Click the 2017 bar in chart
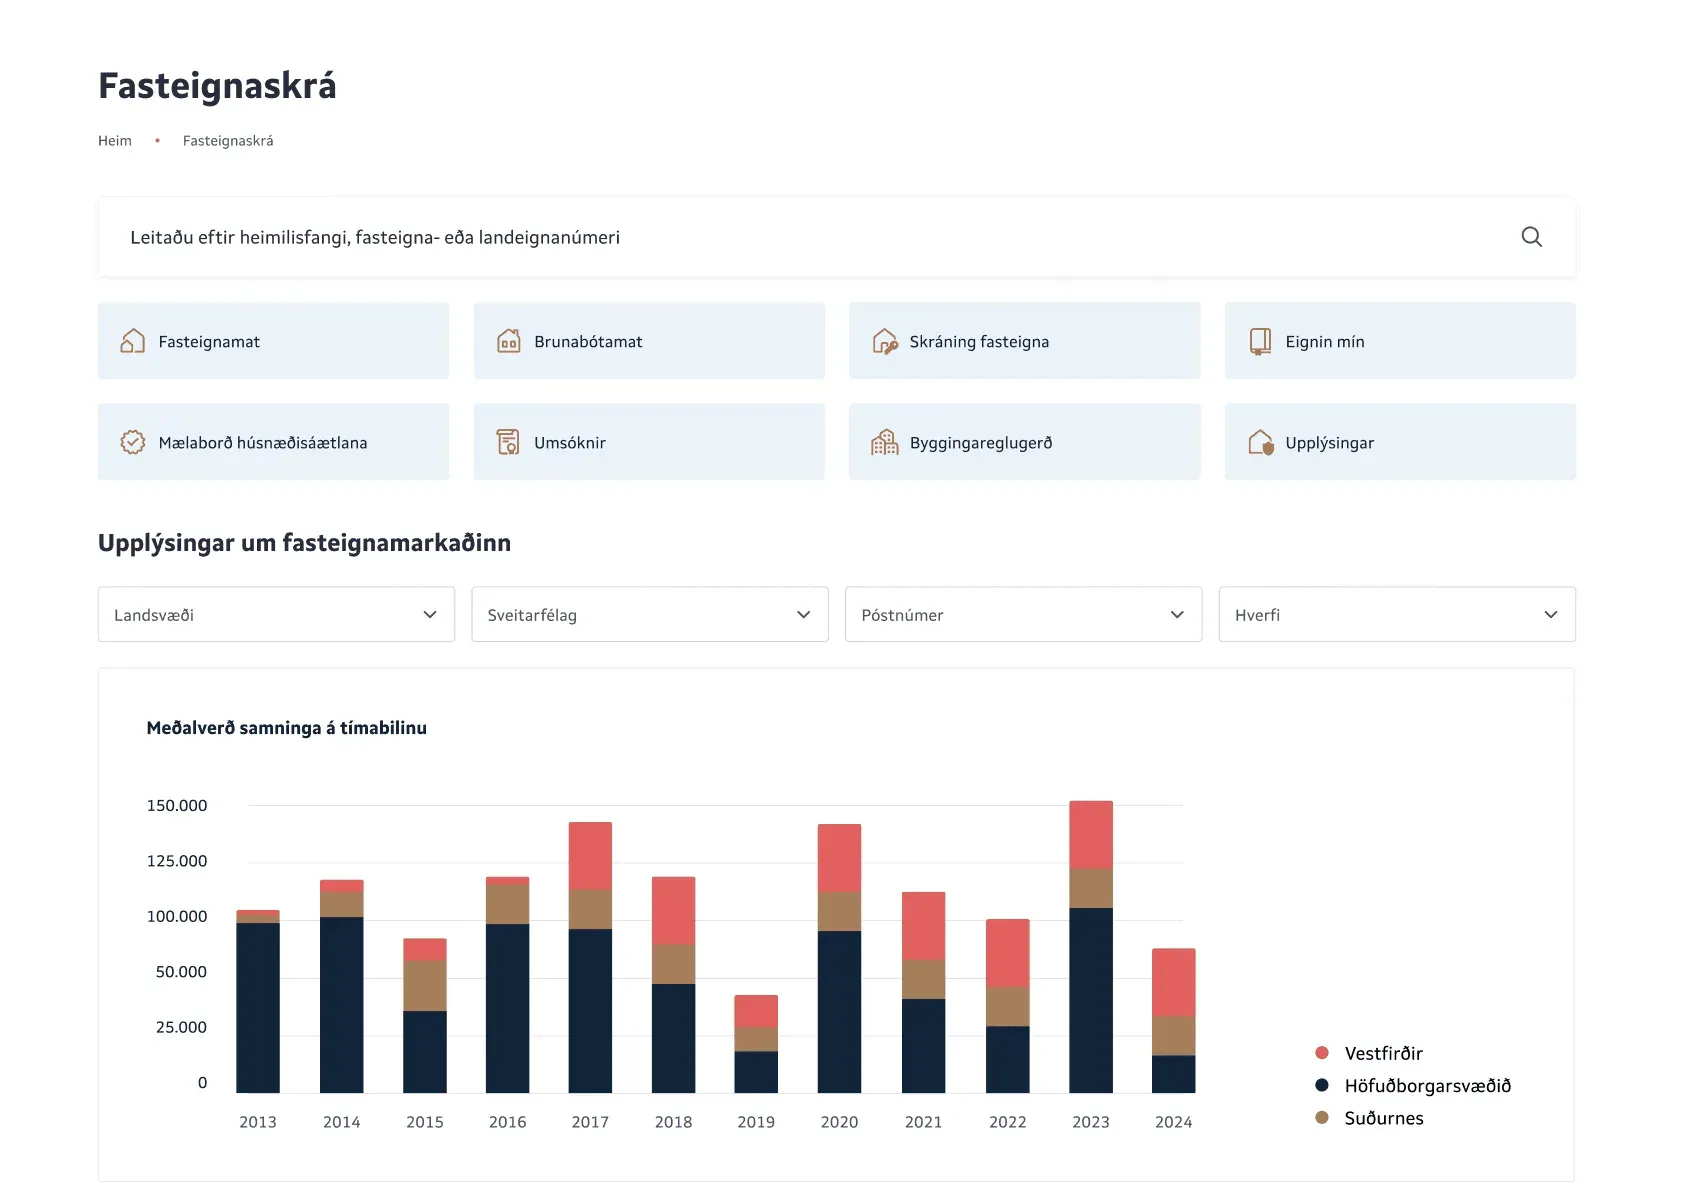1688x1204 pixels. tap(590, 957)
